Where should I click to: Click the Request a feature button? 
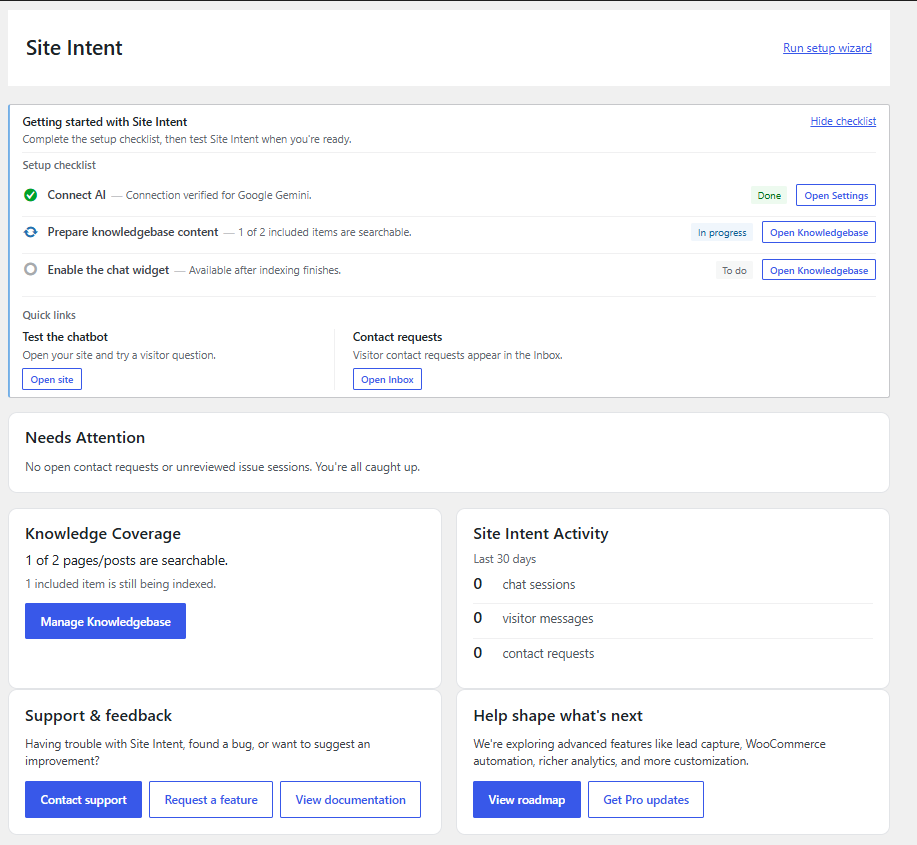pos(211,799)
